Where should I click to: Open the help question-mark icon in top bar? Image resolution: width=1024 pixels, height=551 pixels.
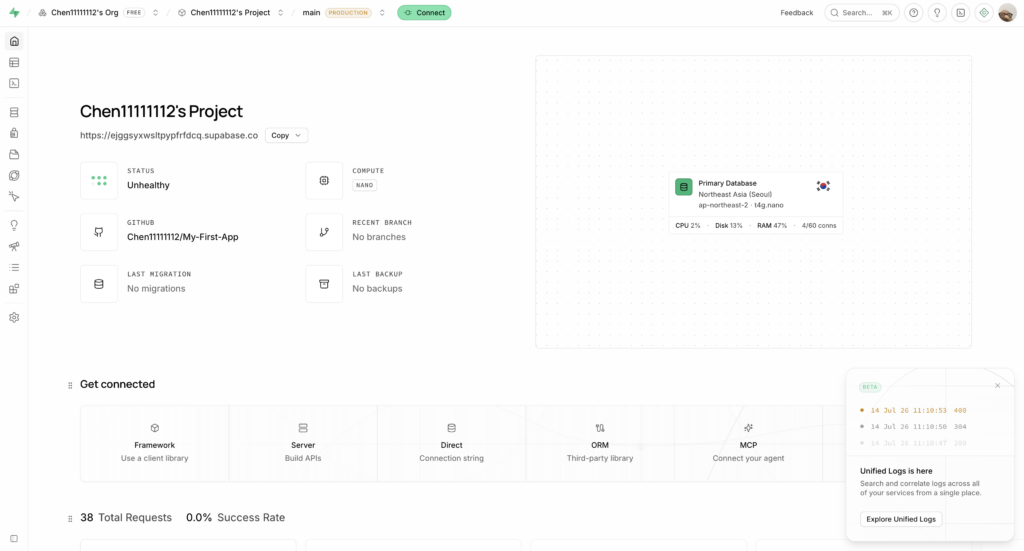[914, 12]
